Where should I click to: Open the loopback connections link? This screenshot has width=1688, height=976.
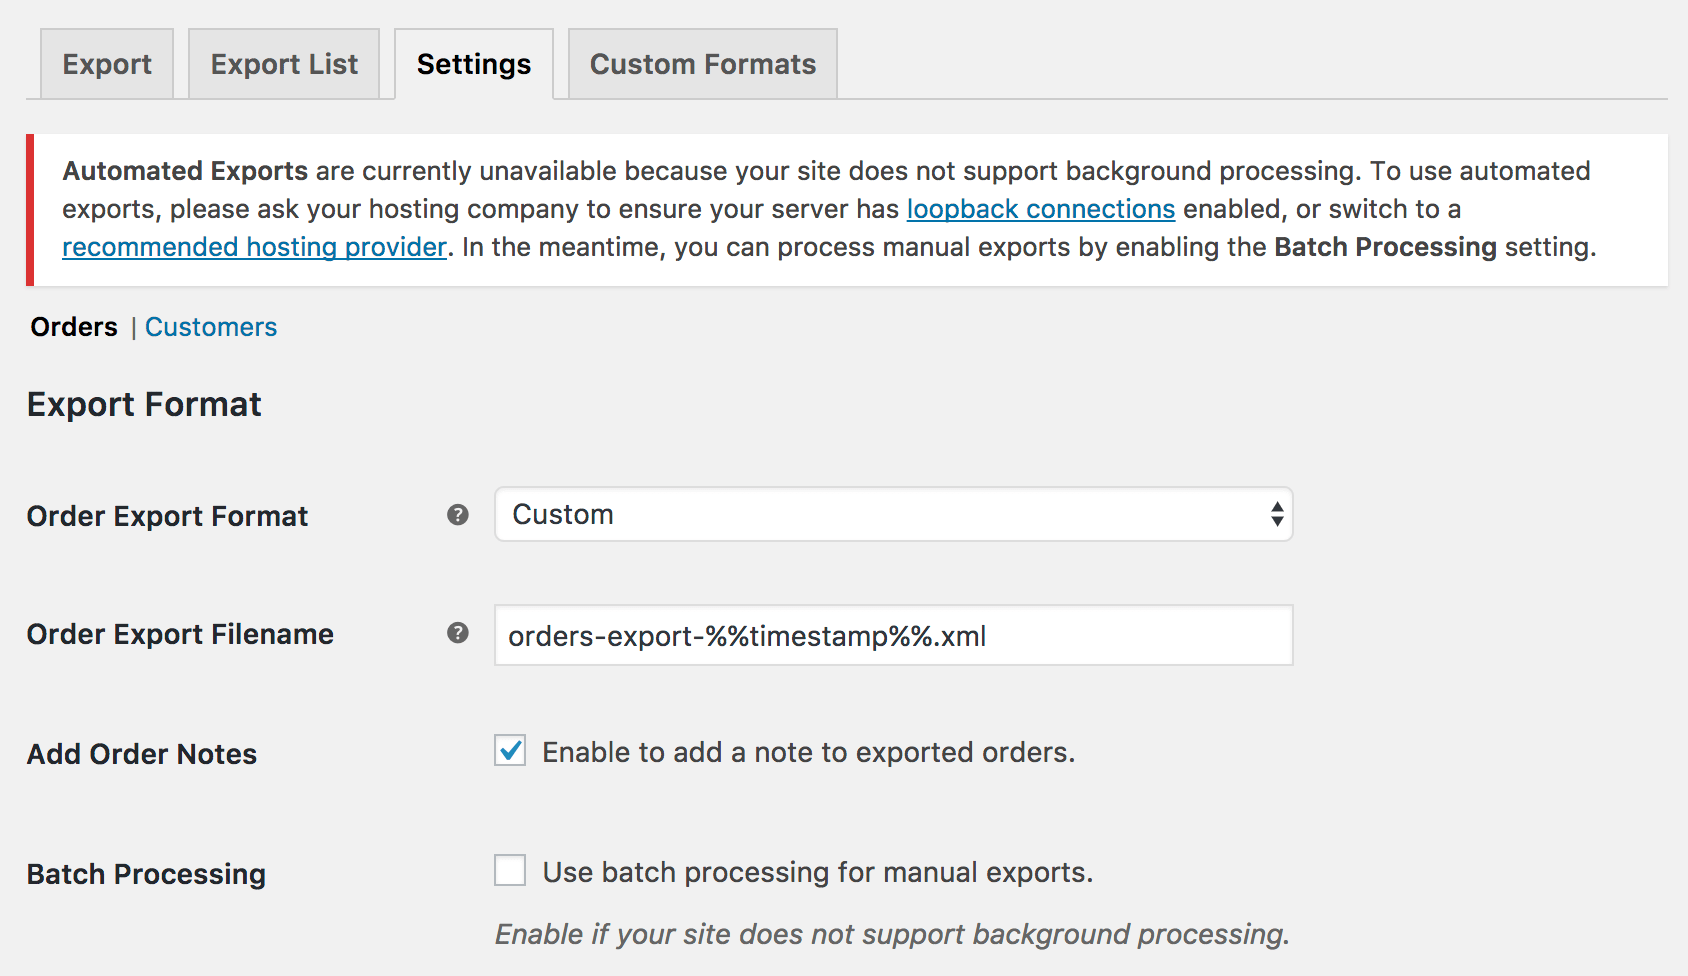tap(1040, 208)
